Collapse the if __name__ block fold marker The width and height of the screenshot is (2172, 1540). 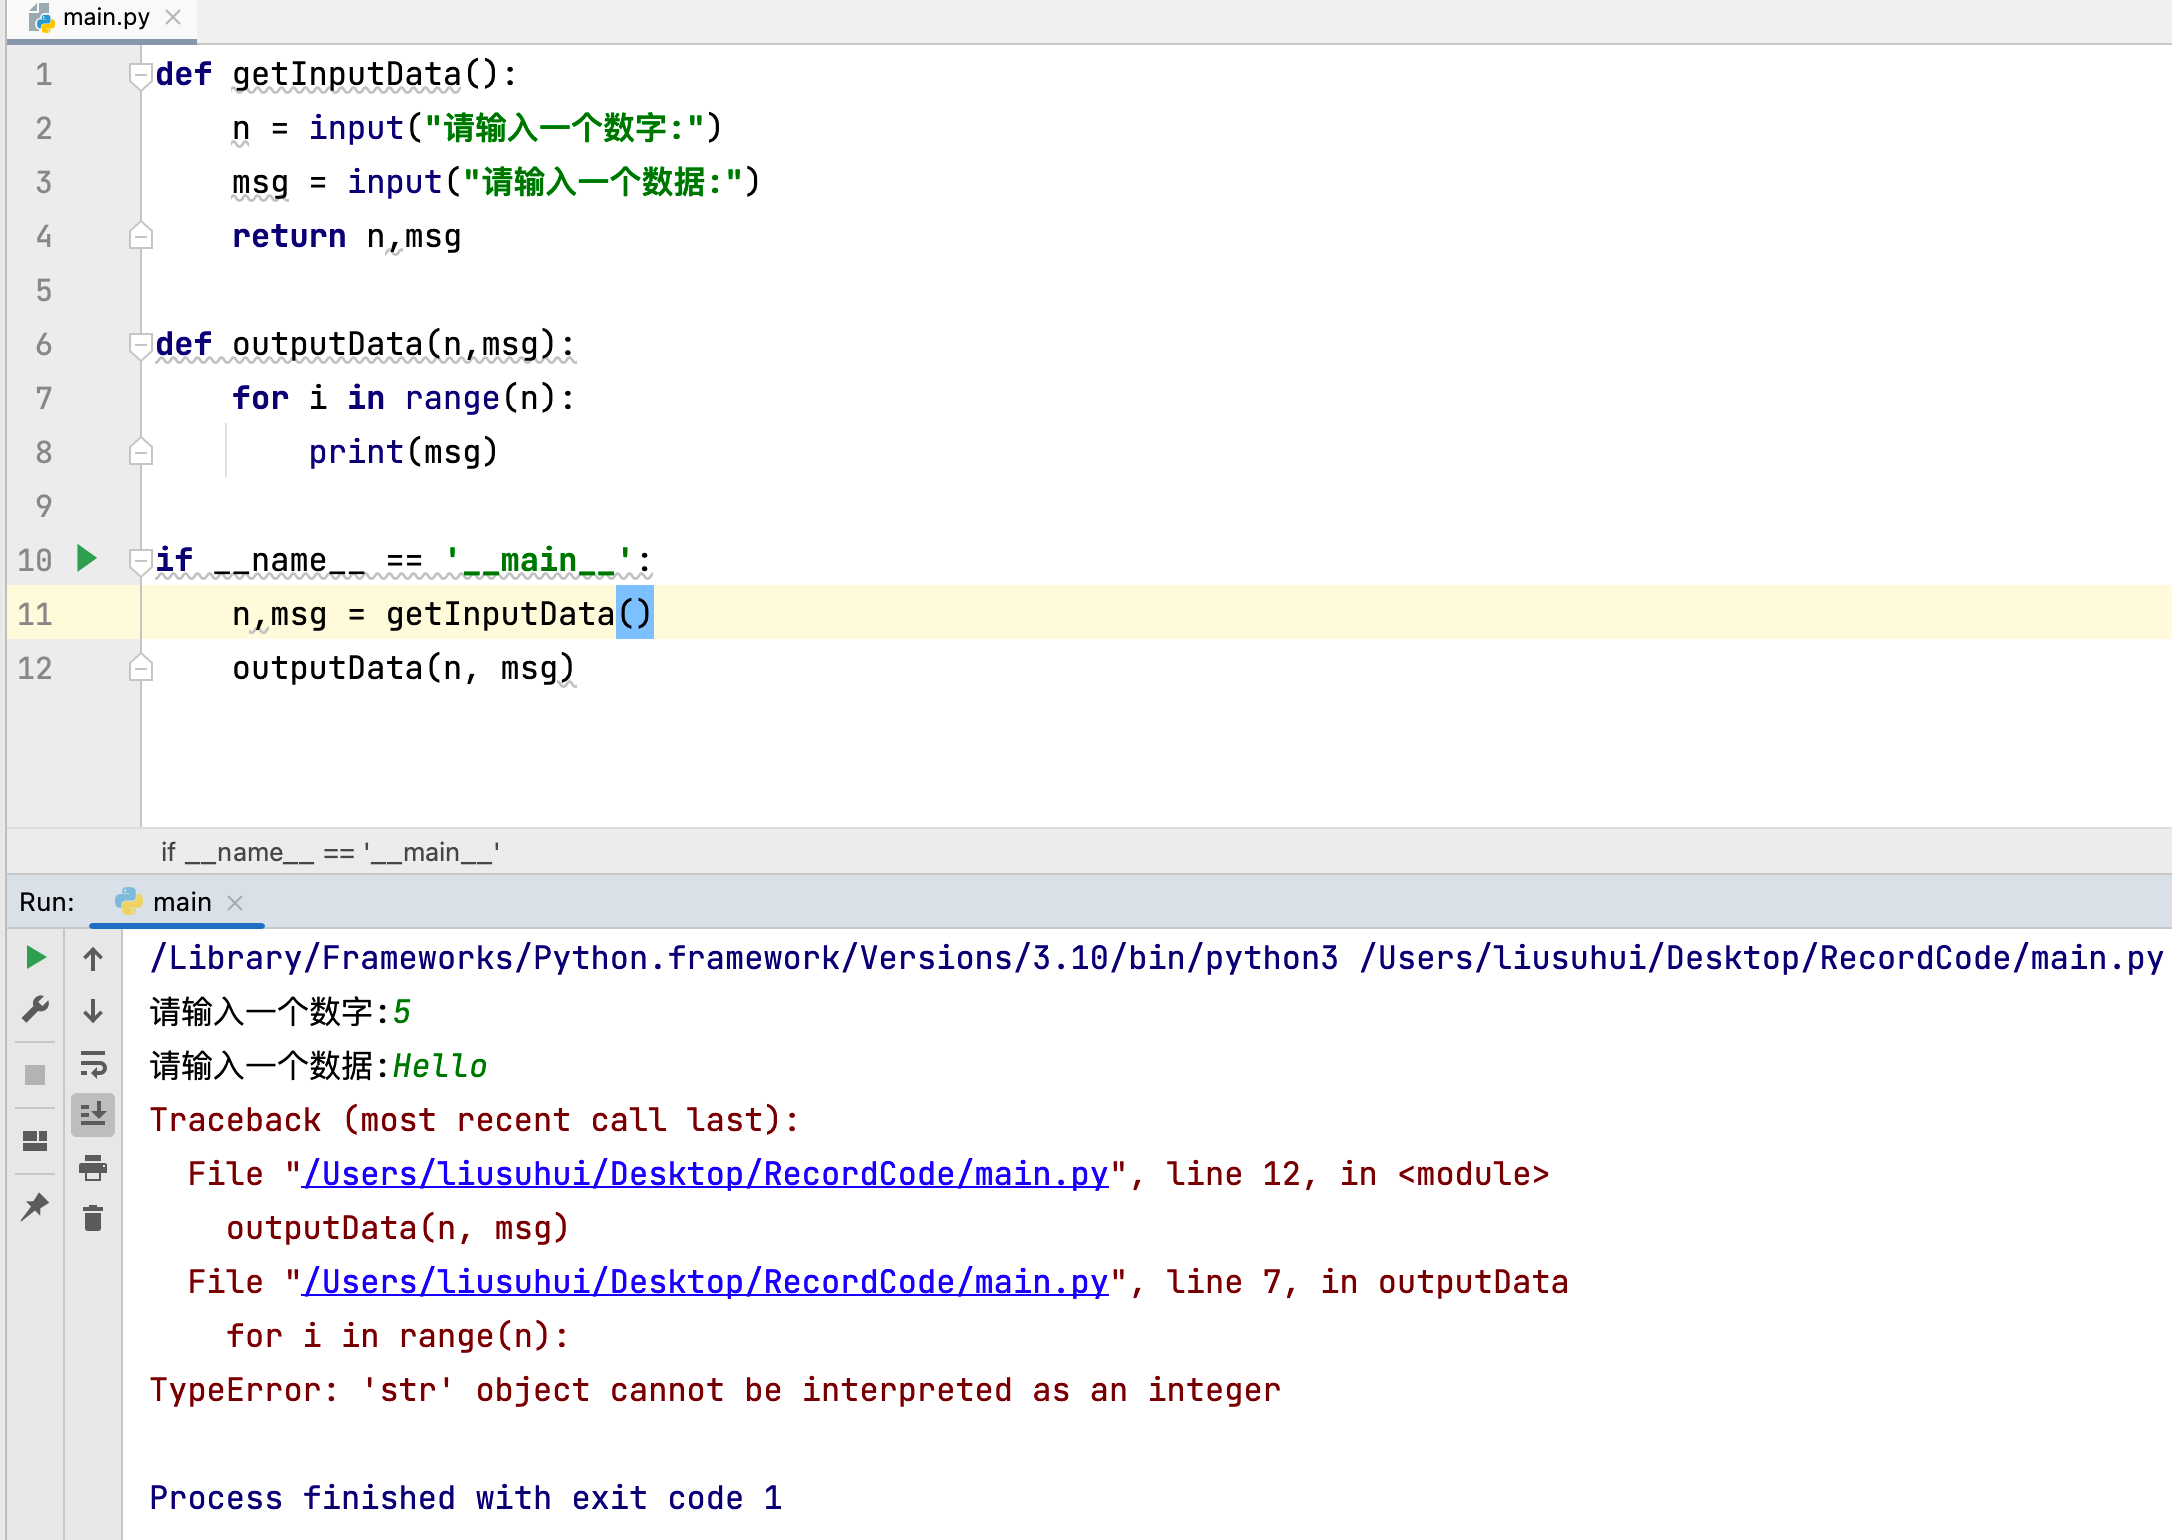pos(141,561)
